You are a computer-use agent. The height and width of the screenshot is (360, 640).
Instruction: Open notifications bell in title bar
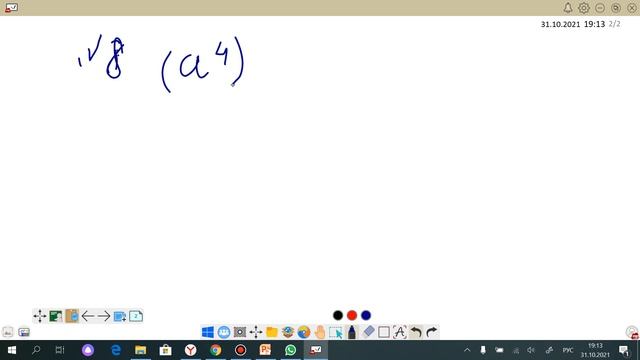tap(568, 8)
